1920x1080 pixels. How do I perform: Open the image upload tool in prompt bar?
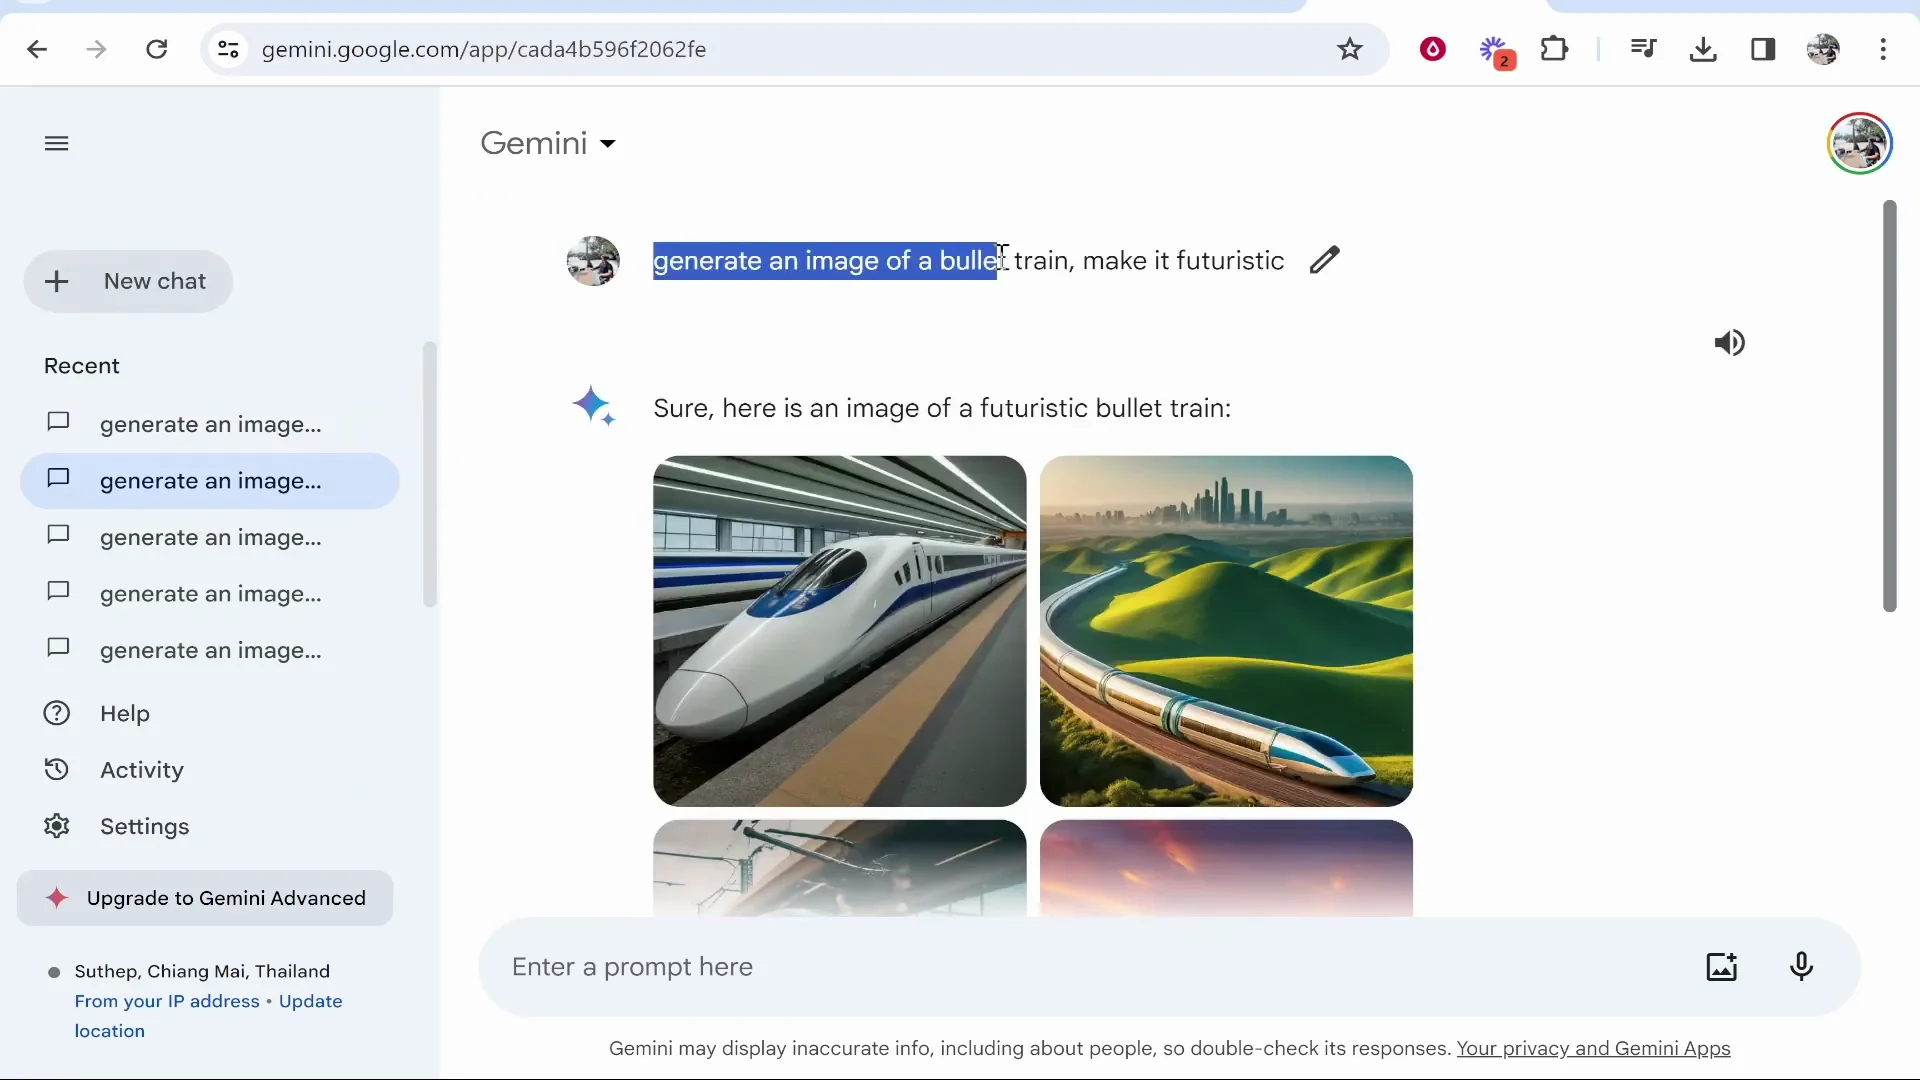tap(1722, 966)
